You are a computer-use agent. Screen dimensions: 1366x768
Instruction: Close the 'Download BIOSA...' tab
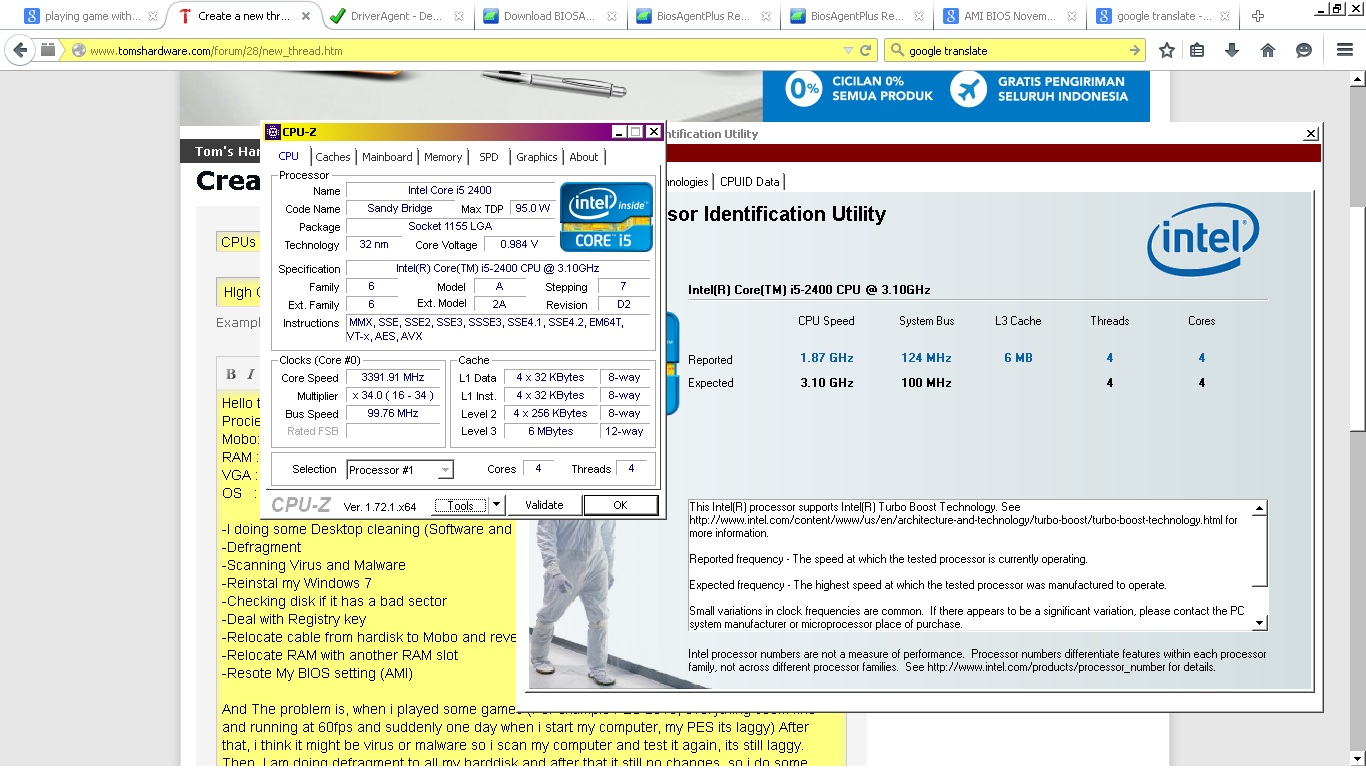(612, 16)
